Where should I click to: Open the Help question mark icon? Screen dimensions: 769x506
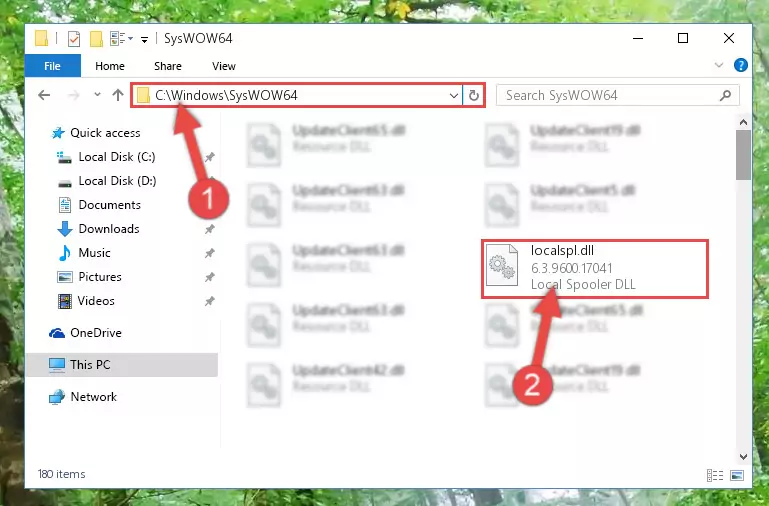pyautogui.click(x=741, y=65)
